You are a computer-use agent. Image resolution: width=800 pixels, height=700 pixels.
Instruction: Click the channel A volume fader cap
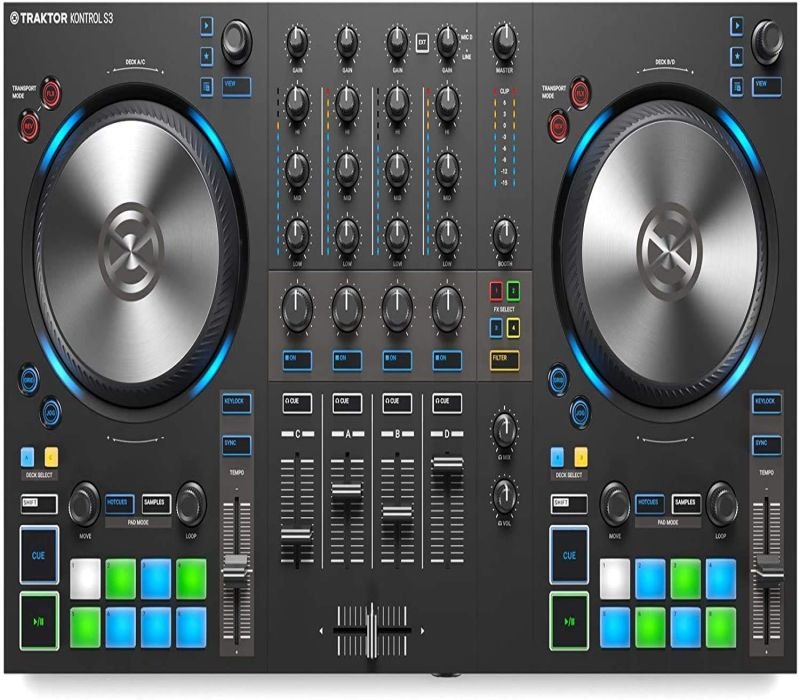(x=347, y=490)
